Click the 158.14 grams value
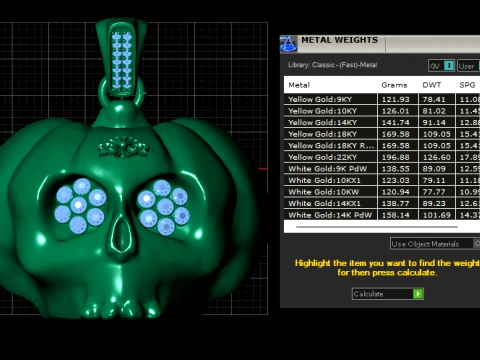 click(x=395, y=215)
